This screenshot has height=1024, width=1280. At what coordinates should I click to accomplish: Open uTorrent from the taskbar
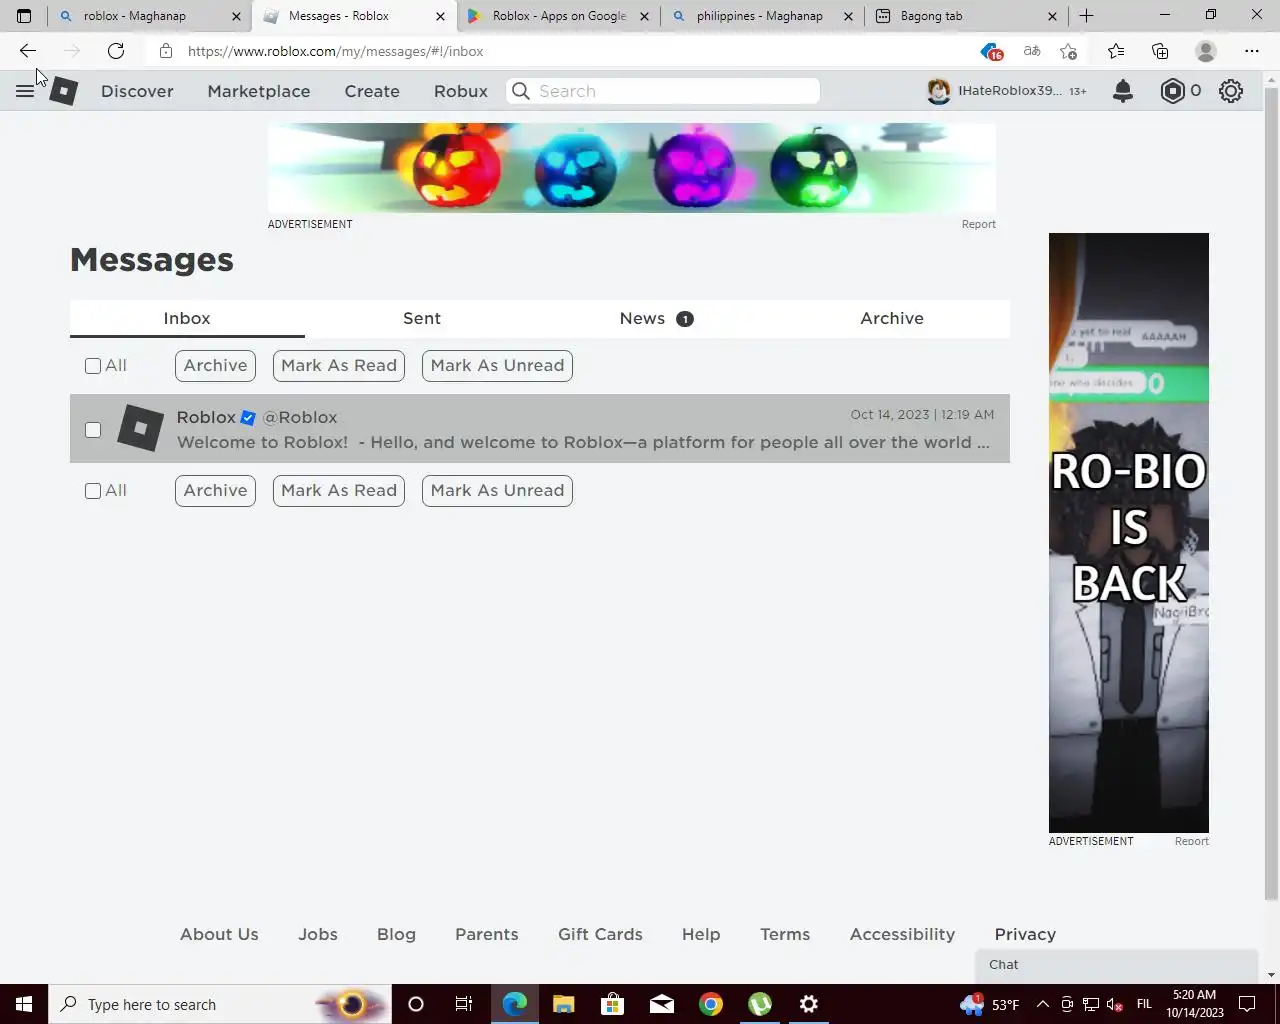760,1004
